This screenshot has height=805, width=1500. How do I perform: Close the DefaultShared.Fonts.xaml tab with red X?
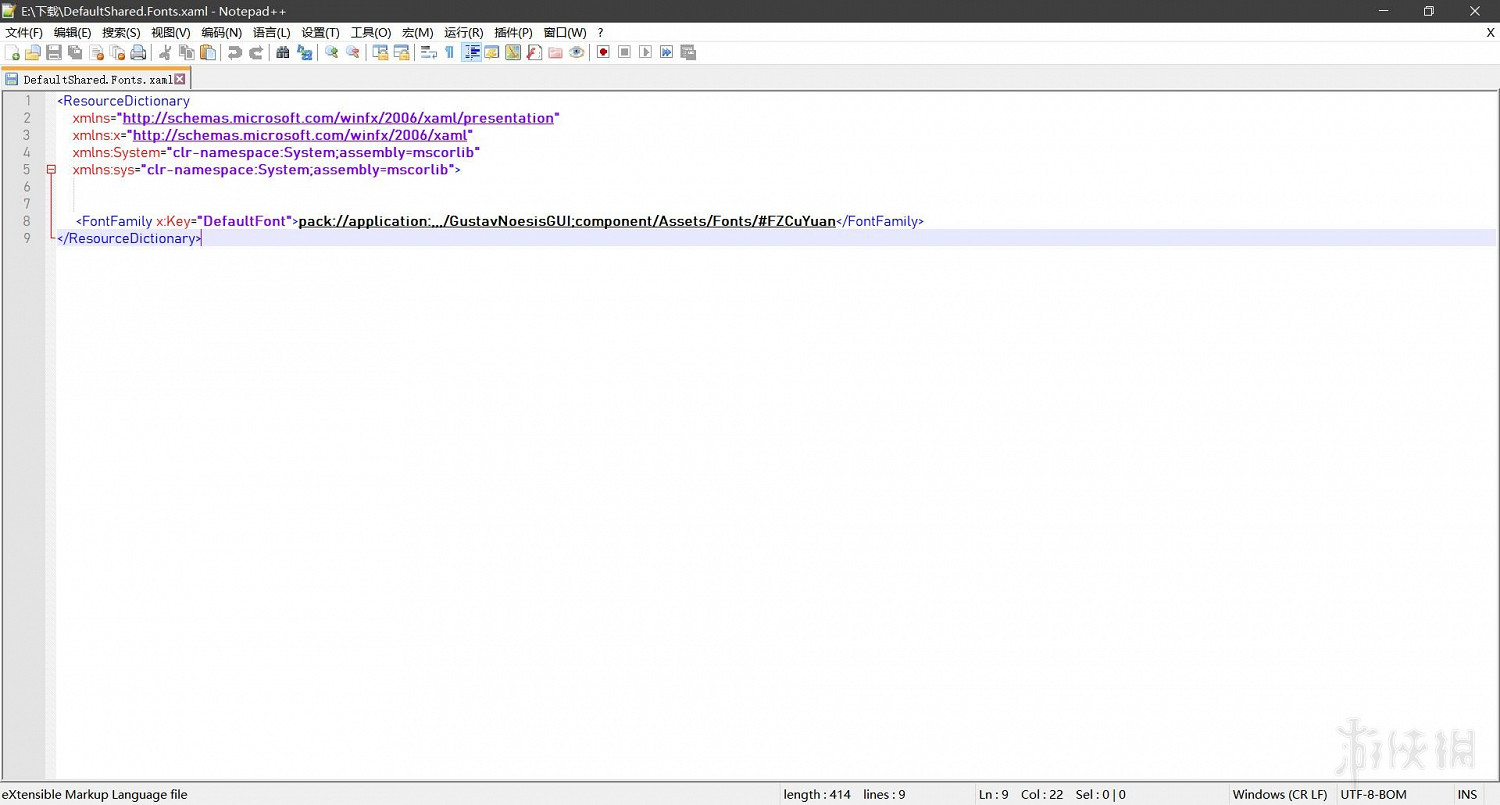(180, 79)
